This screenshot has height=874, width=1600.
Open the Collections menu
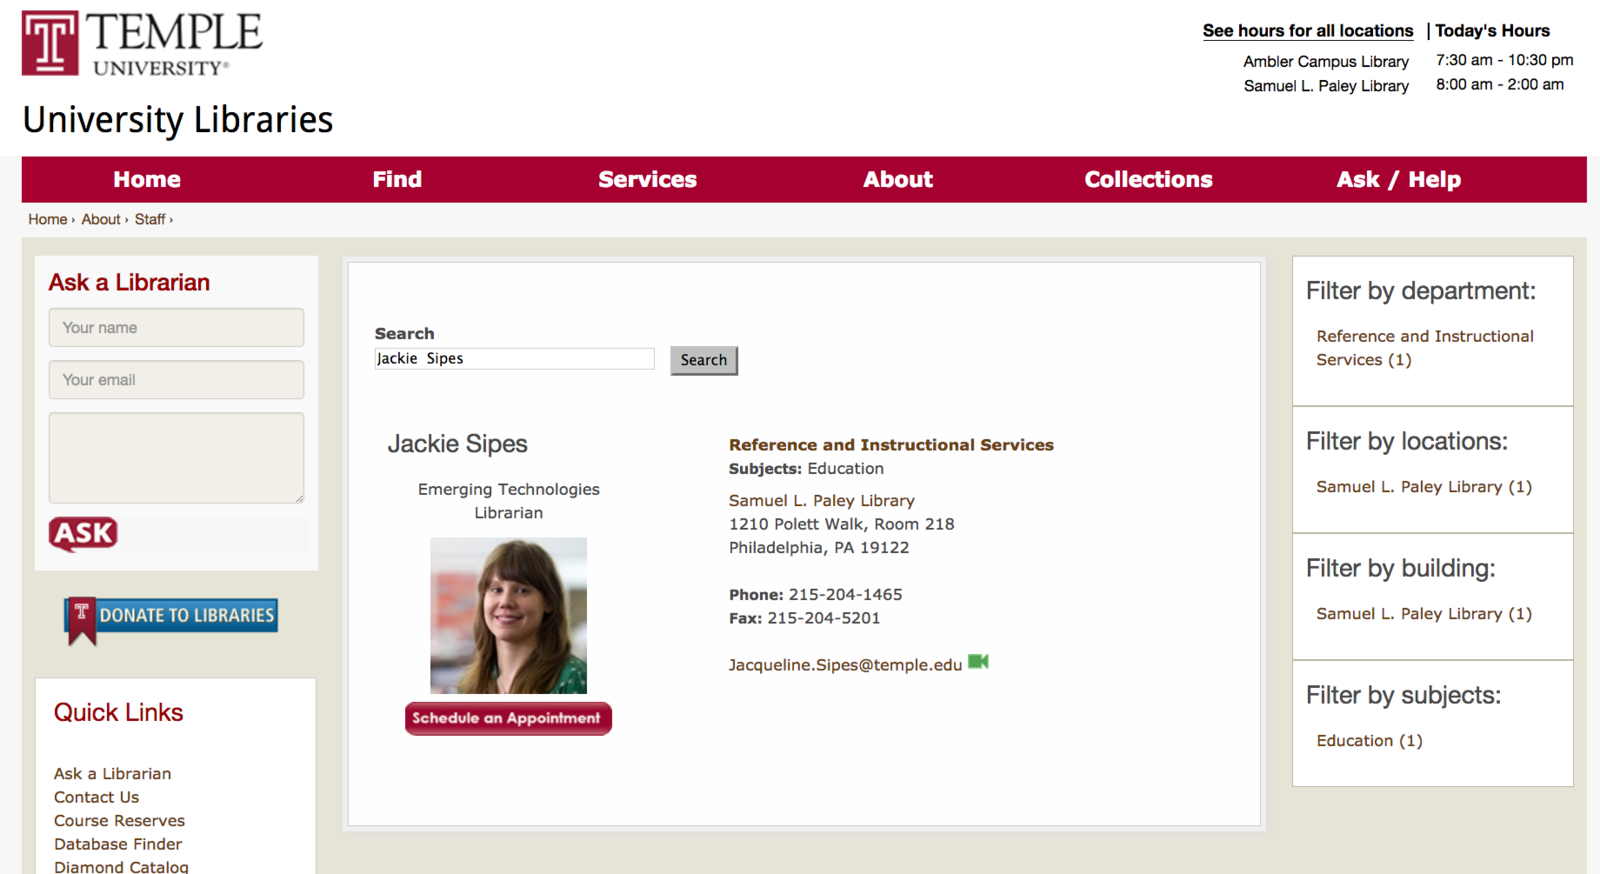click(1148, 180)
